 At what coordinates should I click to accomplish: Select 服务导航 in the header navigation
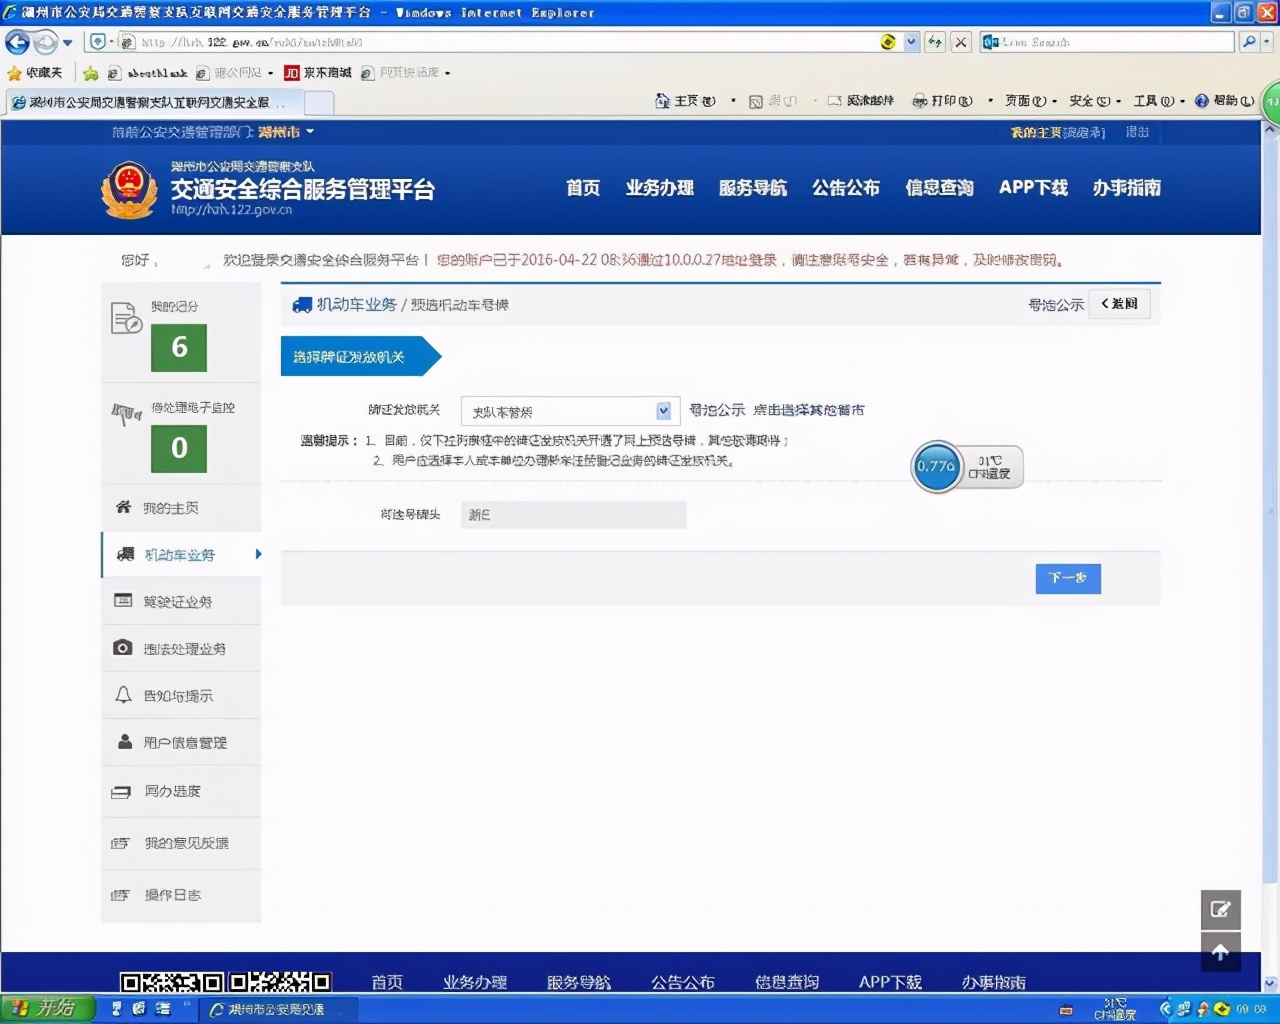pos(753,188)
